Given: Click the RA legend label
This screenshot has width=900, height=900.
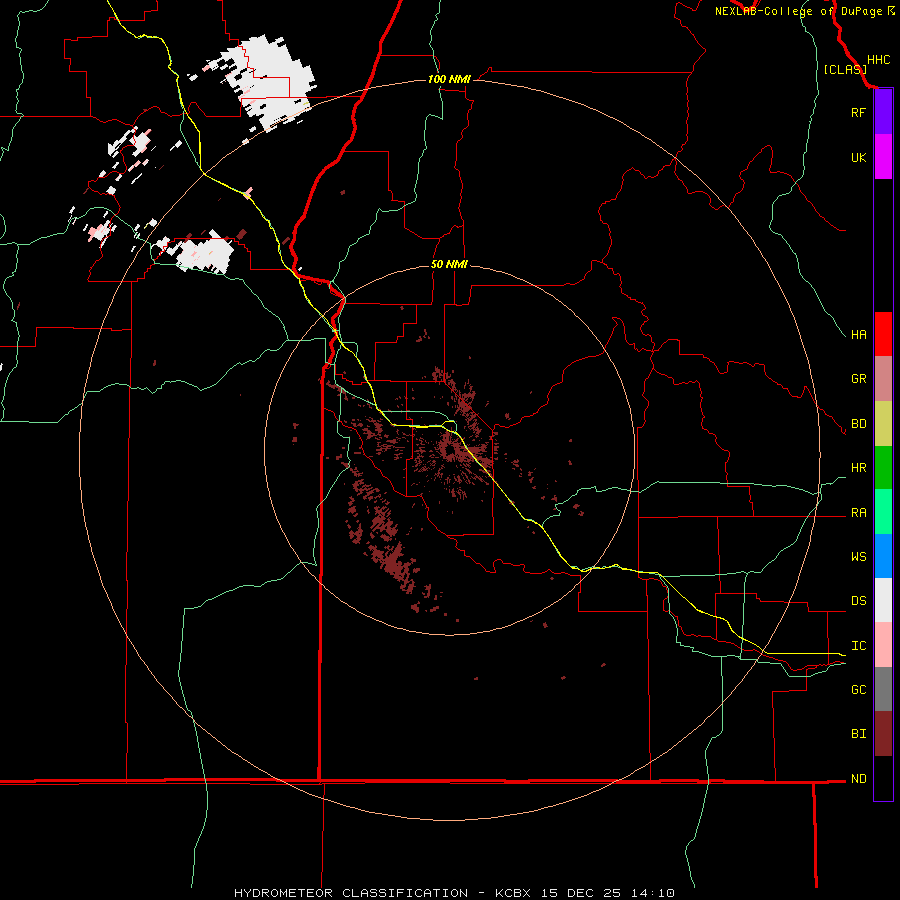Looking at the screenshot, I should 859,513.
